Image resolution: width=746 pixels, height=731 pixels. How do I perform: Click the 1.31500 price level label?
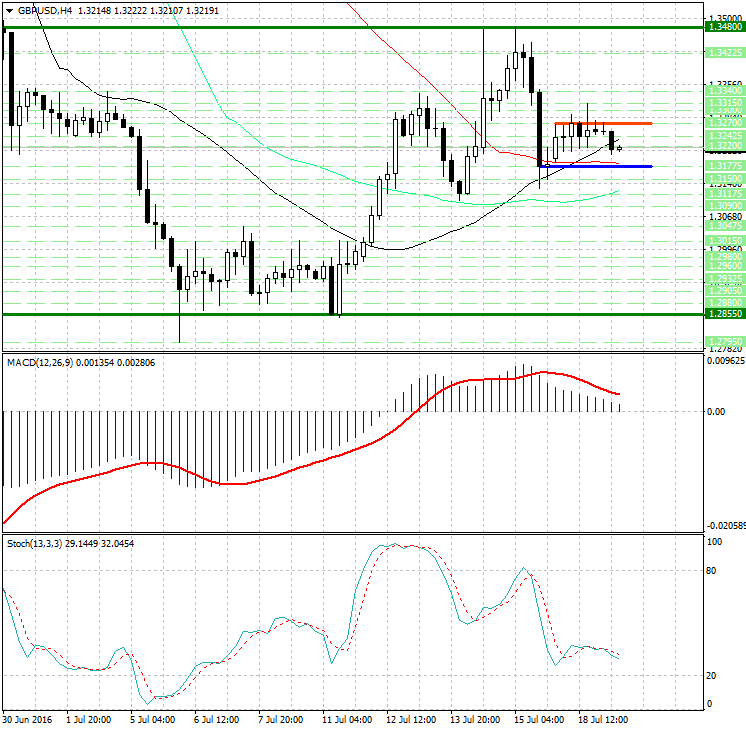pyautogui.click(x=725, y=178)
